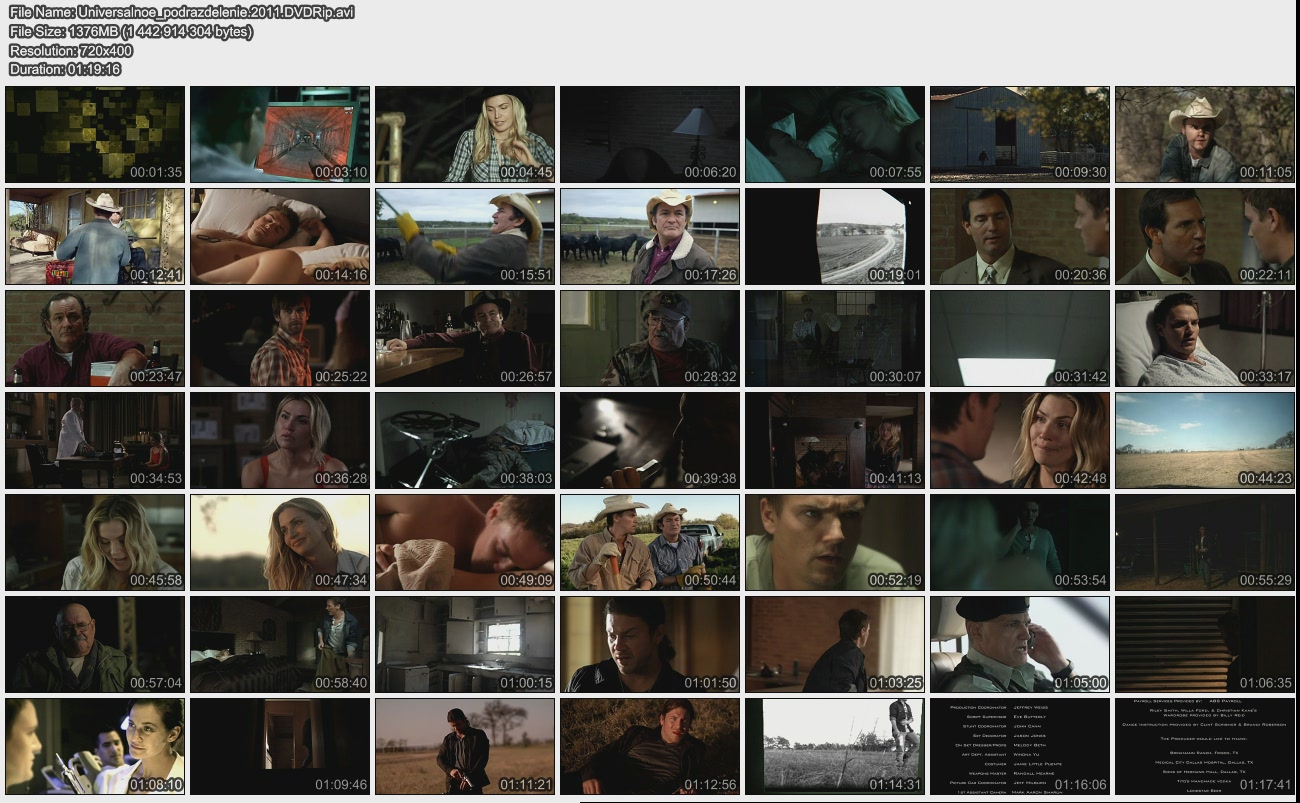The image size is (1300, 803).
Task: Click the kitchen frame at 01:00:15
Action: point(465,644)
